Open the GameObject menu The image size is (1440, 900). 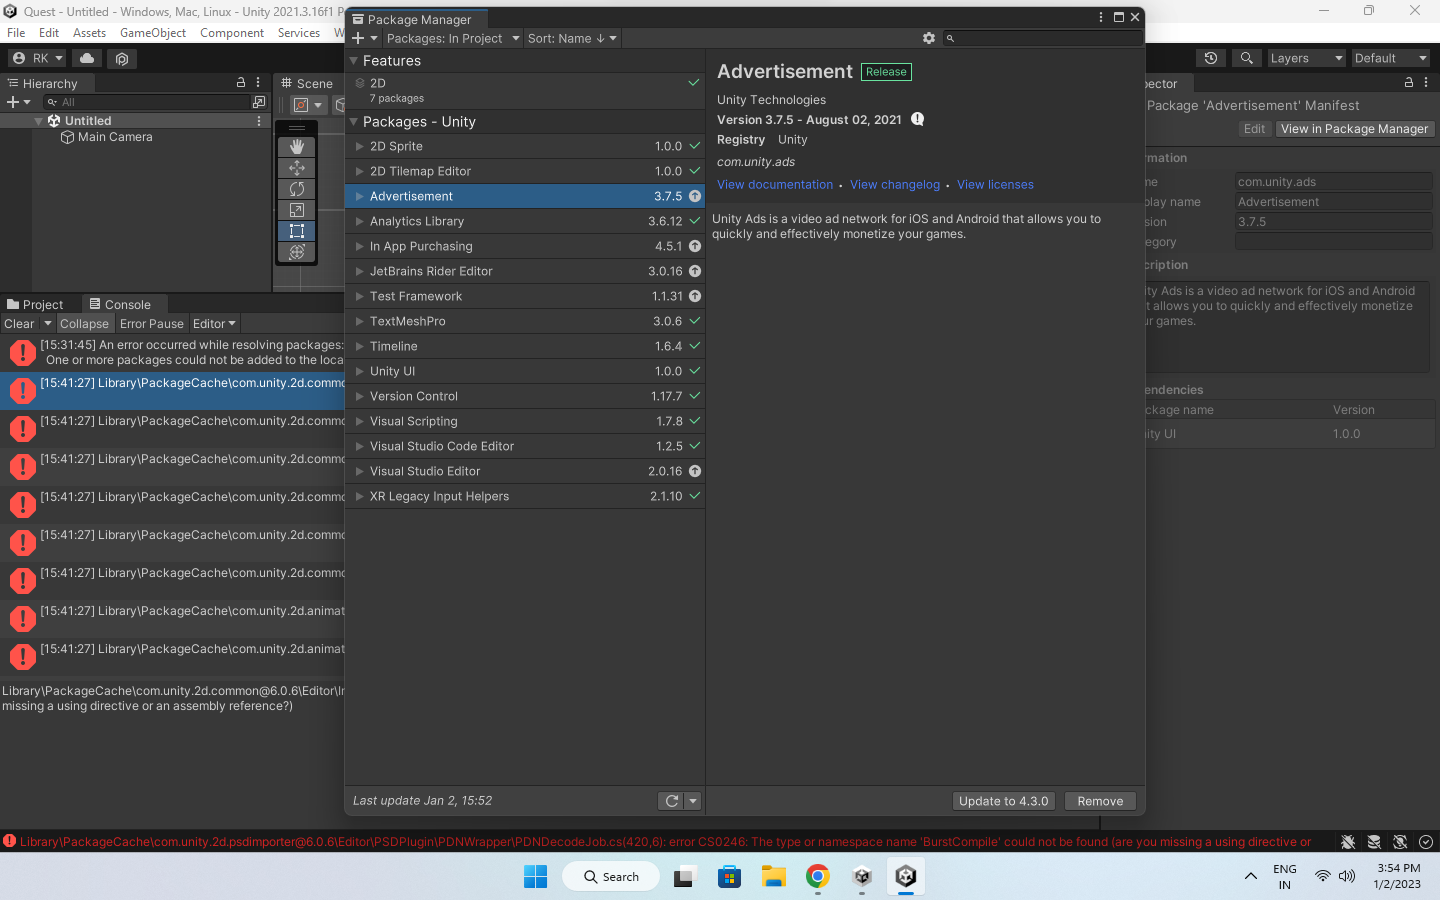pyautogui.click(x=152, y=32)
